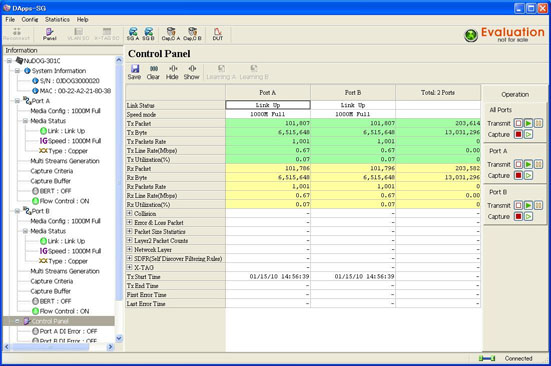The height and width of the screenshot is (366, 551).
Task: Stop capture on Port A
Action: click(518, 175)
